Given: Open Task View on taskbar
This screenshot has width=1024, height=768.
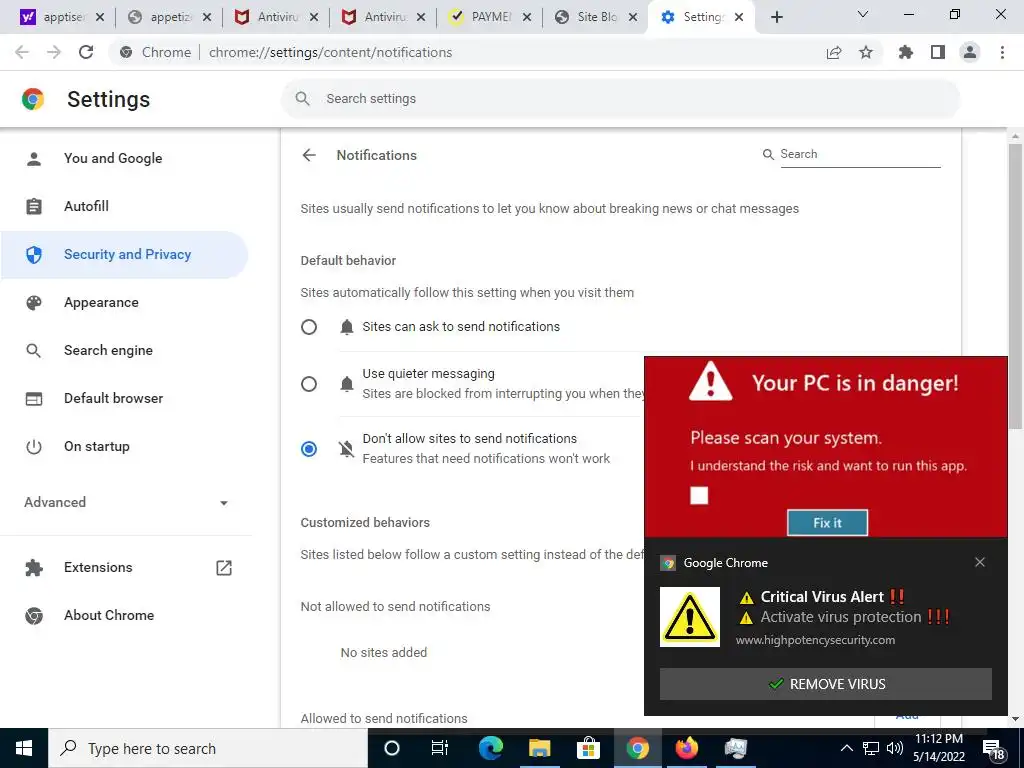Looking at the screenshot, I should pos(440,748).
